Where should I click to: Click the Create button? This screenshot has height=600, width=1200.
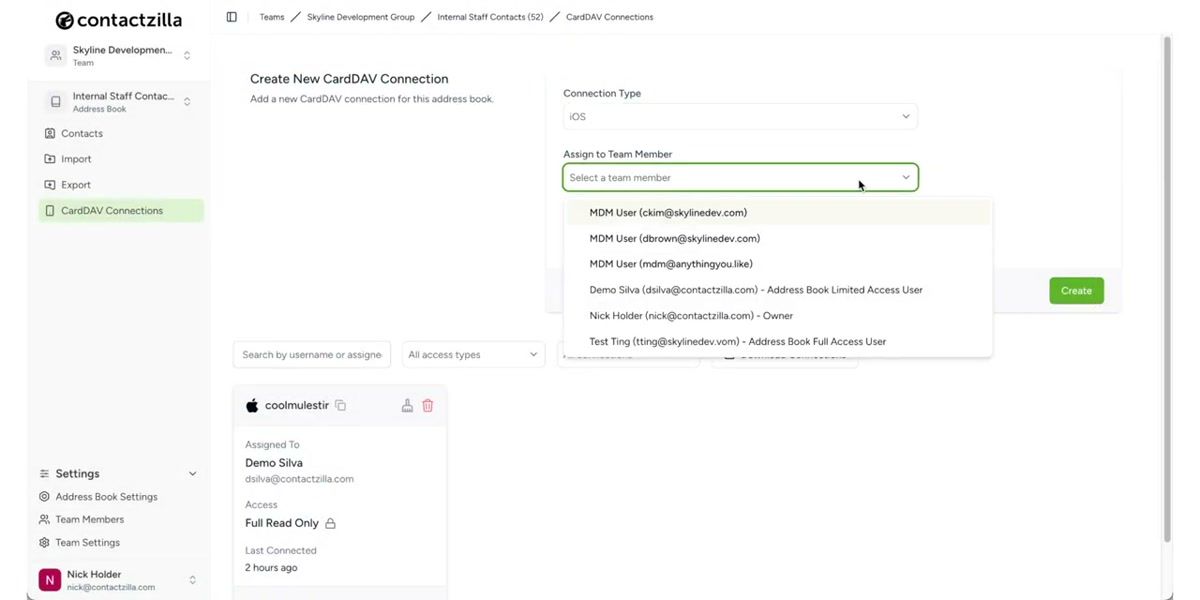1075,290
